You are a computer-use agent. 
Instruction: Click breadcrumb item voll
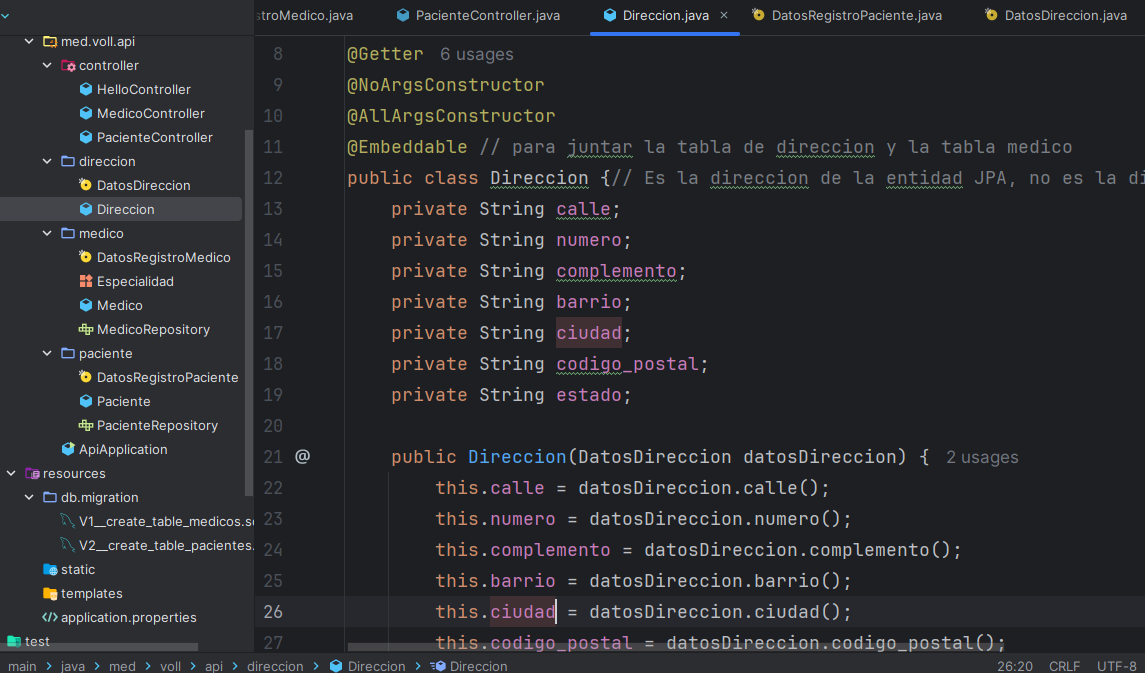point(170,666)
